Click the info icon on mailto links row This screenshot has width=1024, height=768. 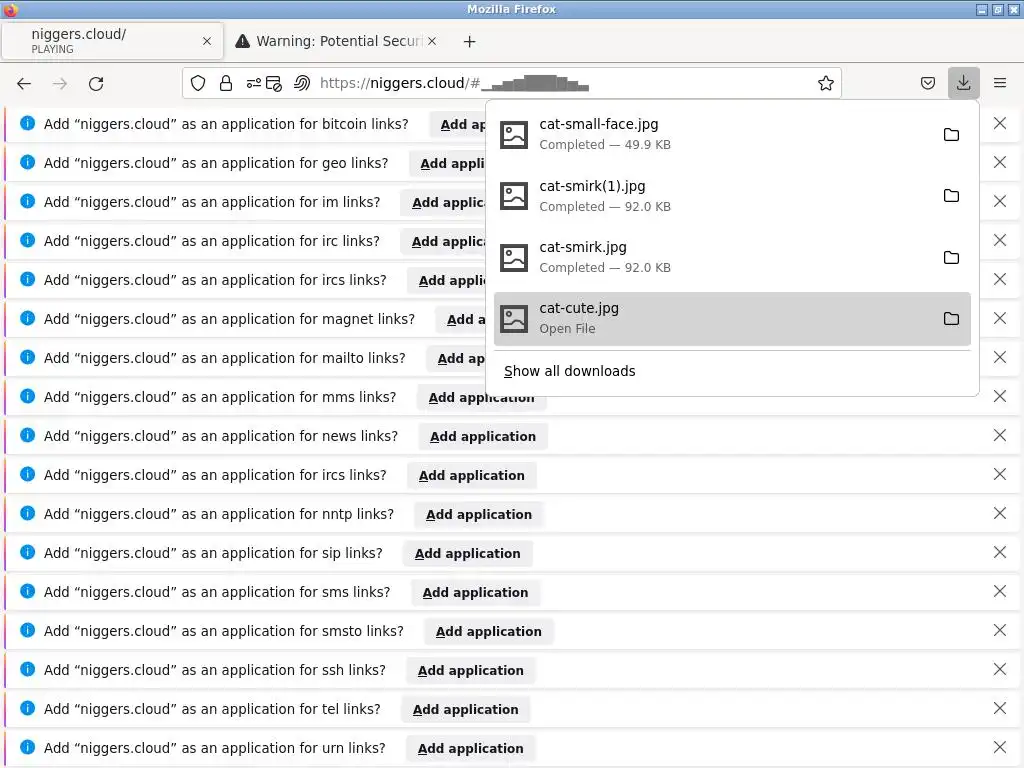click(x=27, y=357)
